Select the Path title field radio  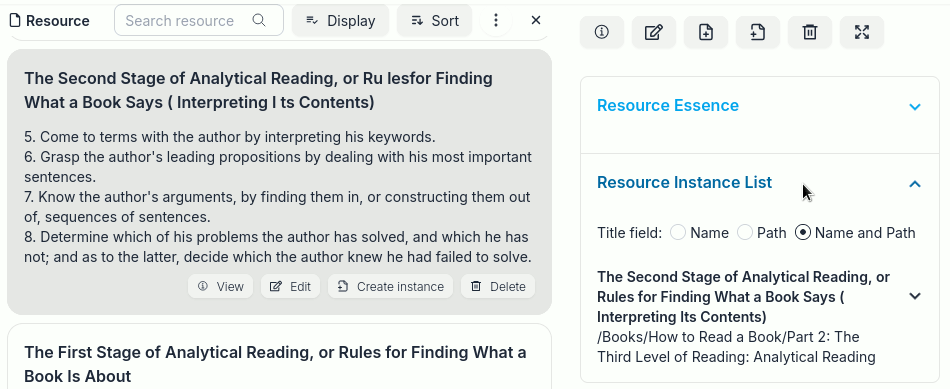[x=745, y=233]
